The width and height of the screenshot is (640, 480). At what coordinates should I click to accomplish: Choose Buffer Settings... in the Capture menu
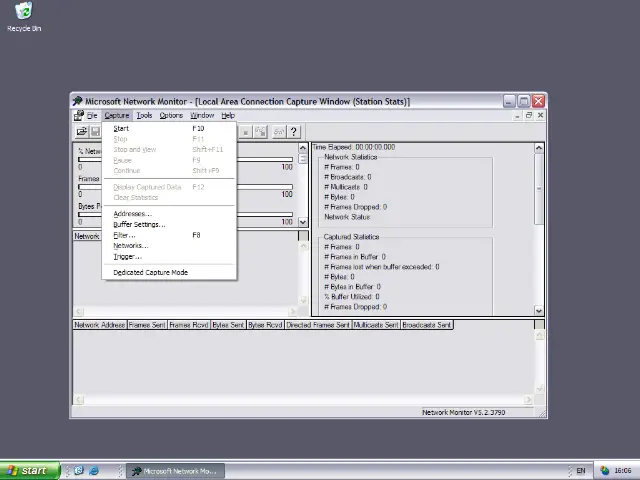coord(169,224)
